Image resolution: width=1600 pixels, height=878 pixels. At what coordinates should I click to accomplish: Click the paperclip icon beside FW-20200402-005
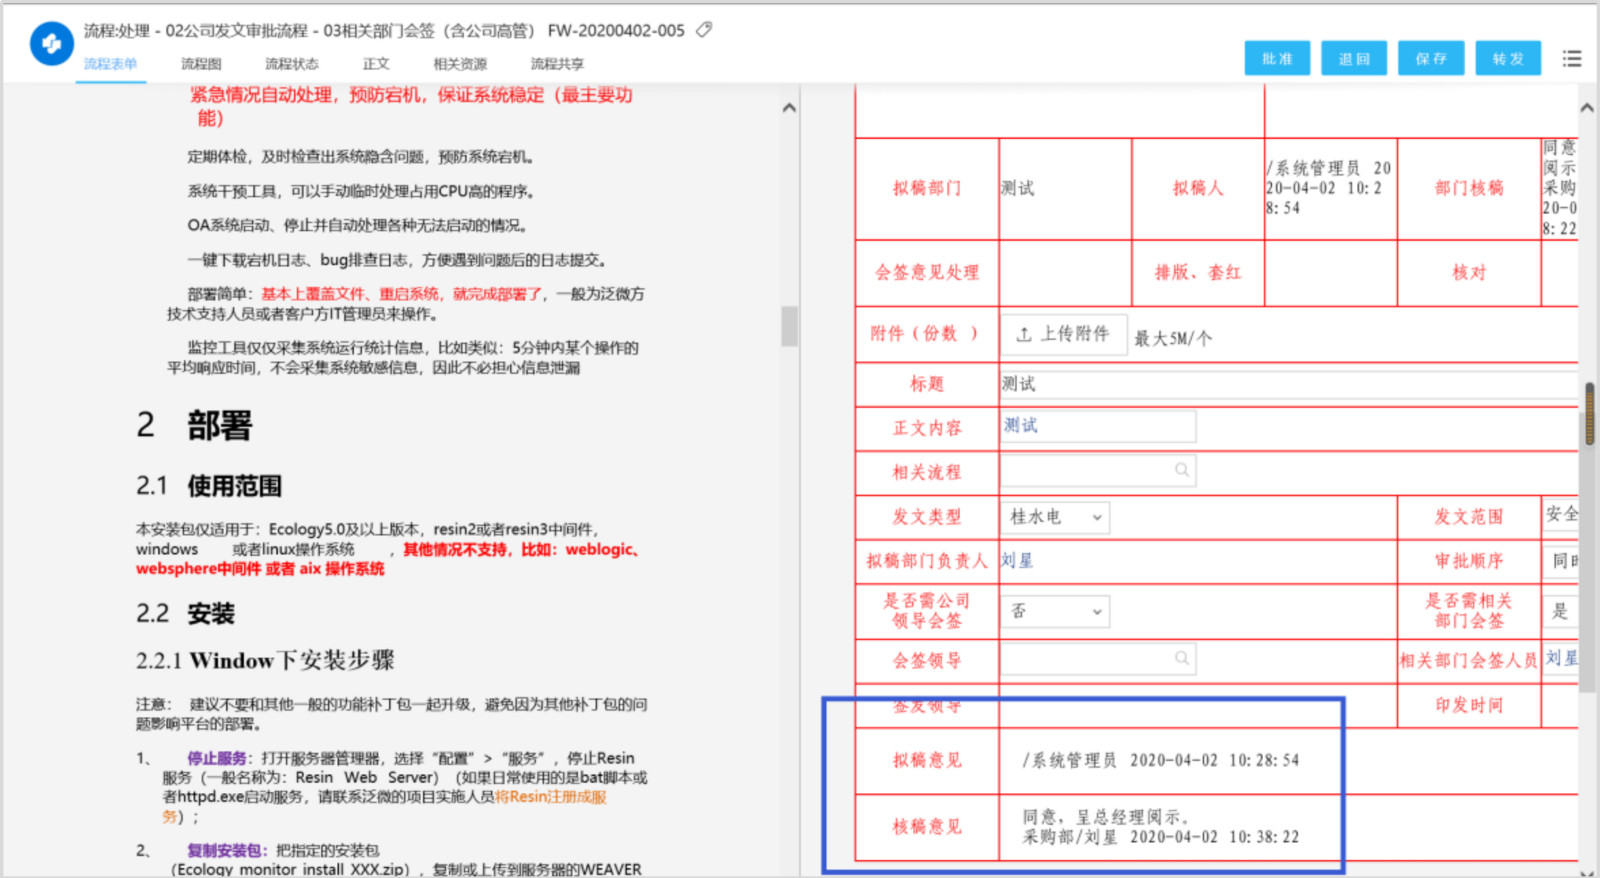[704, 30]
